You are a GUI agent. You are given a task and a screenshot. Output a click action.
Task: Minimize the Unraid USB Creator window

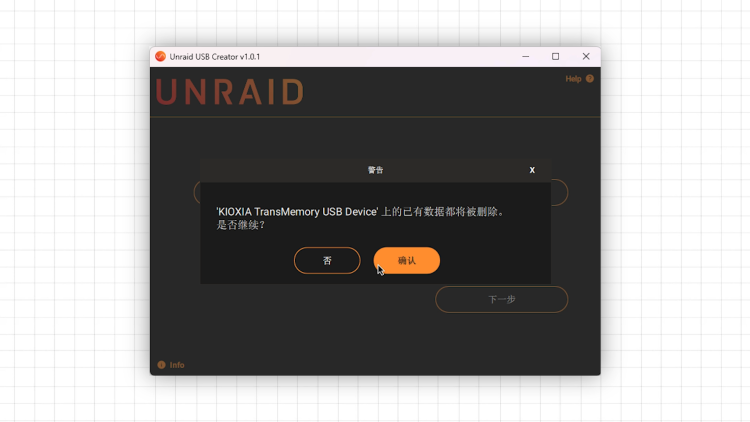[x=526, y=56]
